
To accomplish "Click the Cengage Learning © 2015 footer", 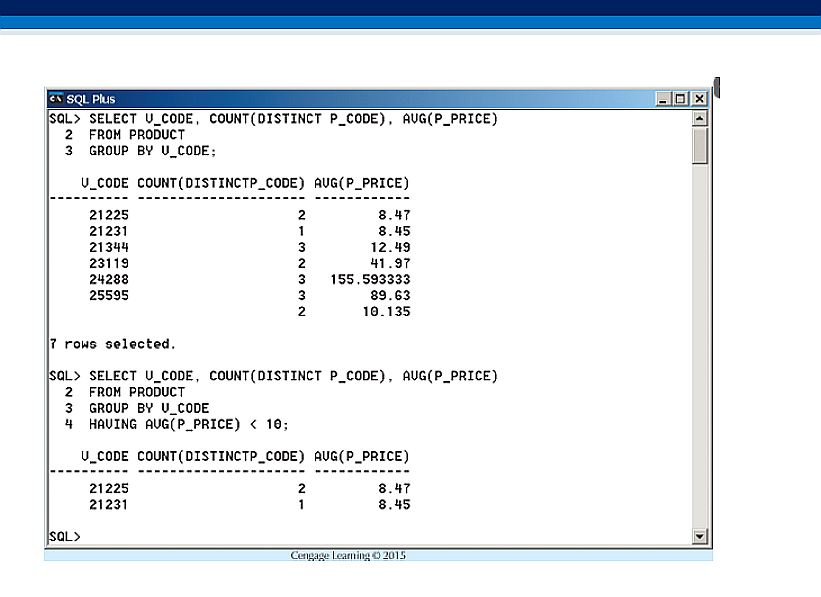I will coord(348,555).
